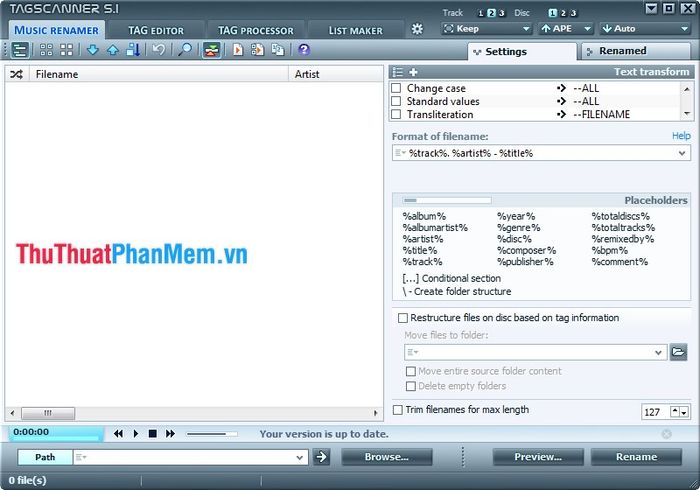Open program options gear icon
Image resolution: width=700 pixels, height=490 pixels.
click(x=417, y=29)
